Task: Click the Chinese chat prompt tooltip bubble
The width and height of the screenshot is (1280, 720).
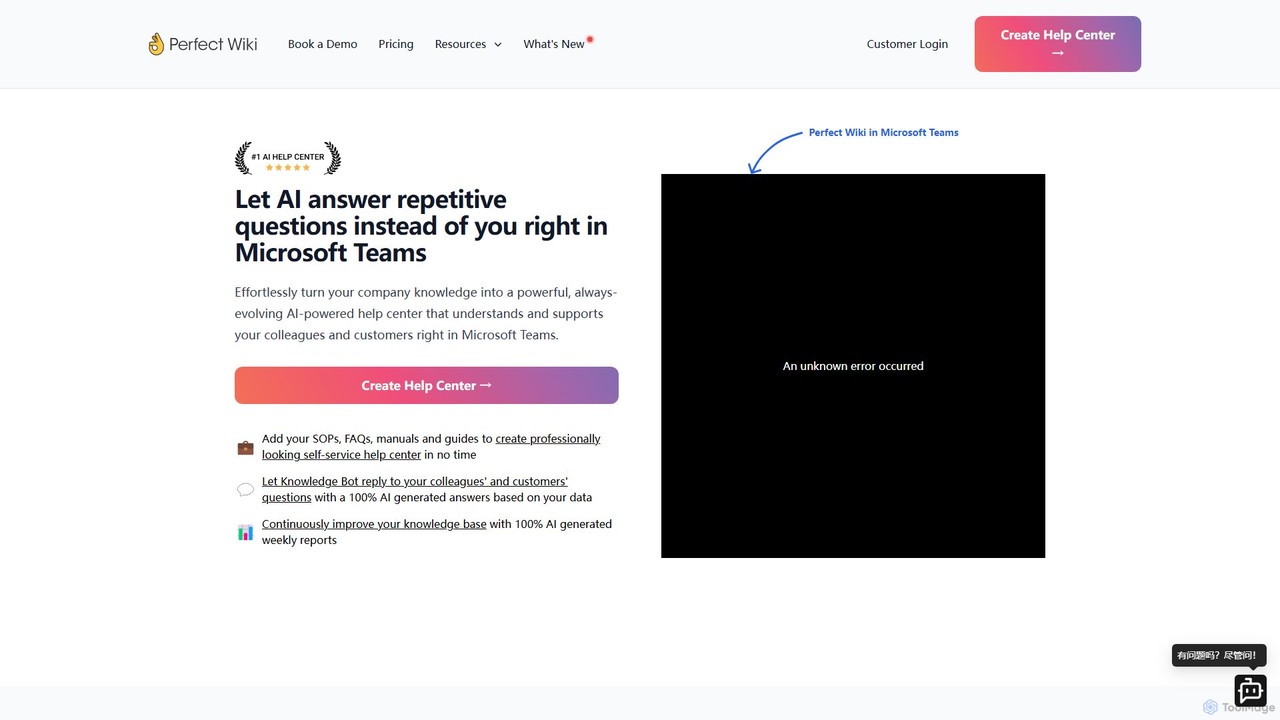Action: [1219, 656]
